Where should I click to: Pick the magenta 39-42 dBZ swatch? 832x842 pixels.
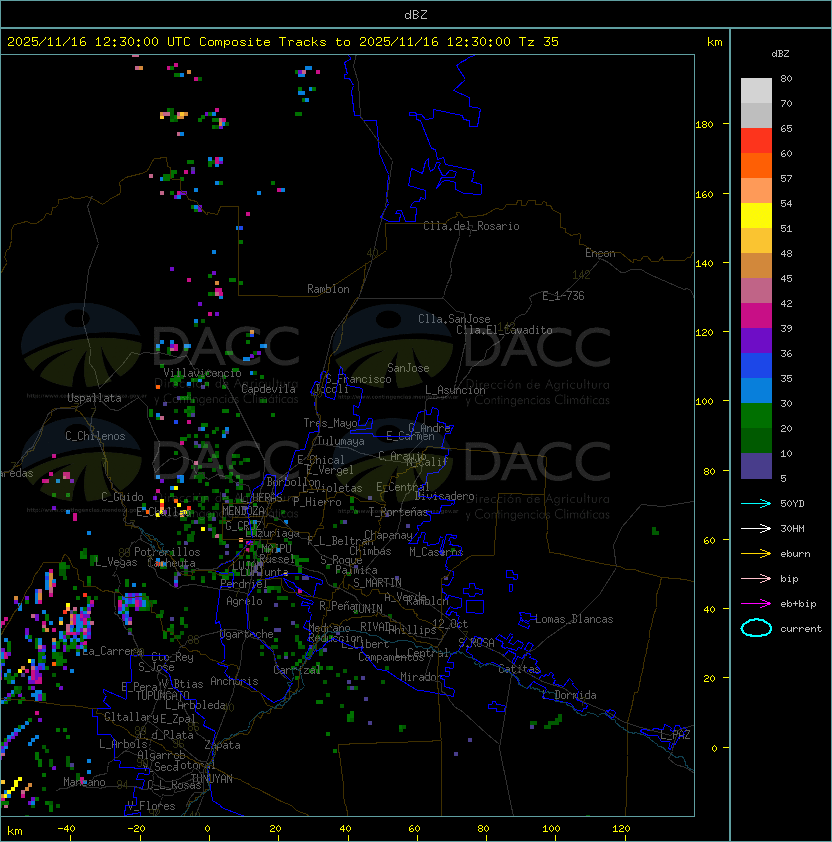(x=756, y=316)
